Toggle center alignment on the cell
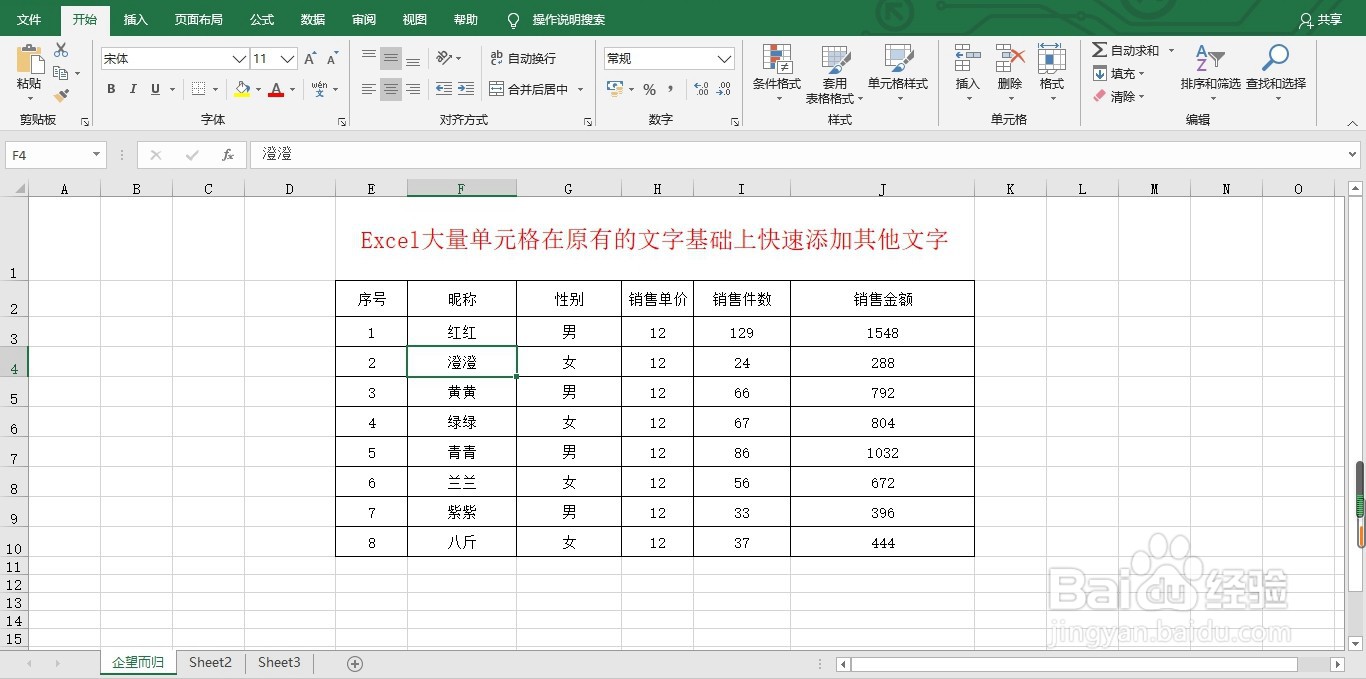The width and height of the screenshot is (1366, 679). click(x=390, y=89)
